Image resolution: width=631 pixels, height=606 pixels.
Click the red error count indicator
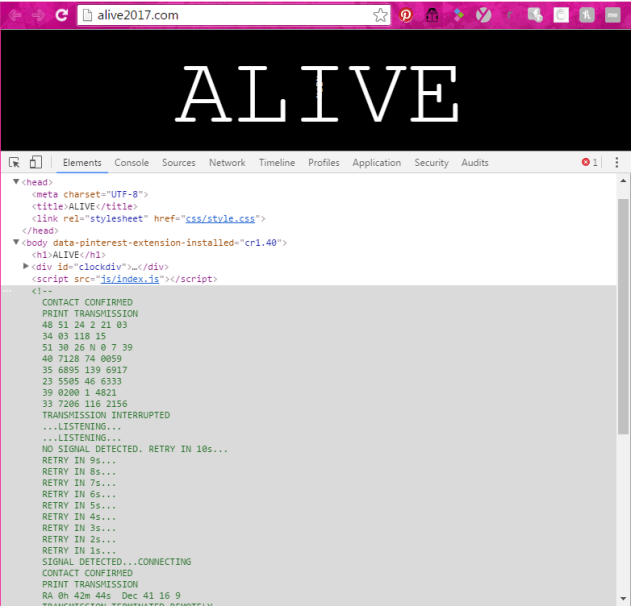point(590,163)
